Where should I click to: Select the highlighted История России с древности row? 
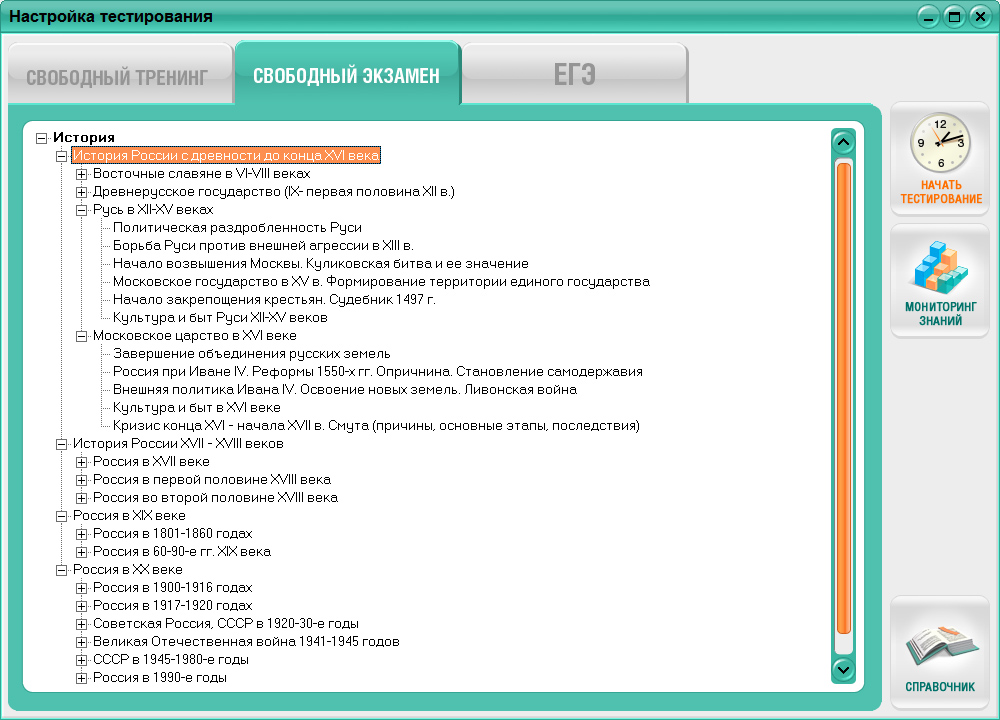coord(226,156)
